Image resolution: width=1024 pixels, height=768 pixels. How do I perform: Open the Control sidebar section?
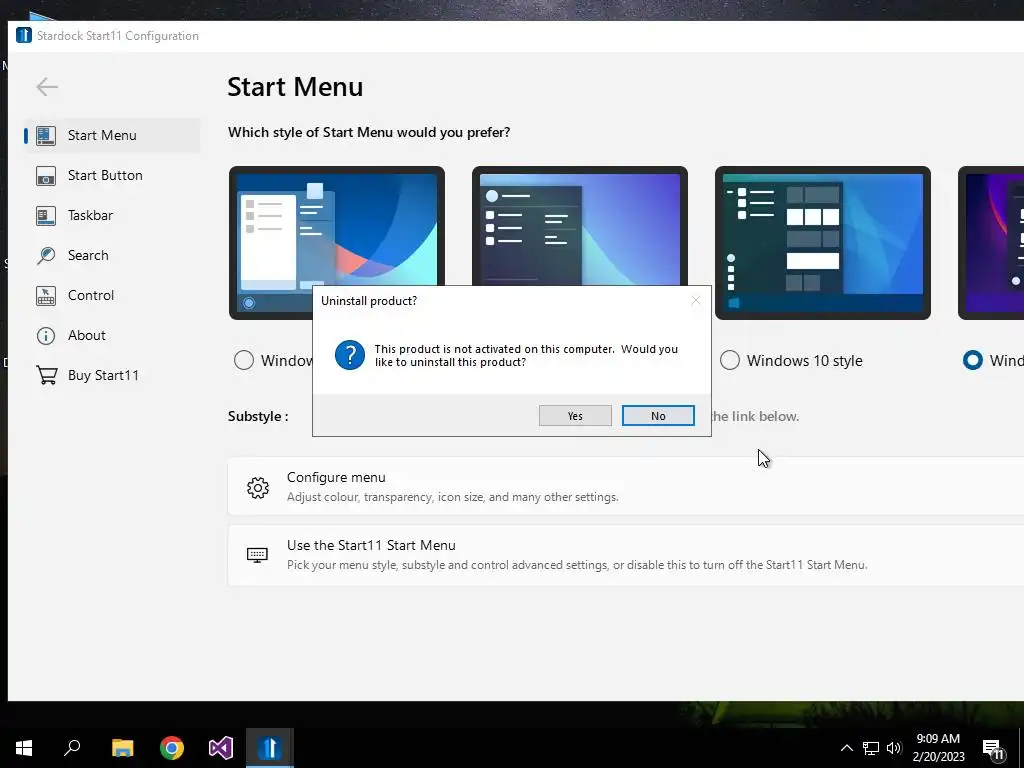point(112,295)
